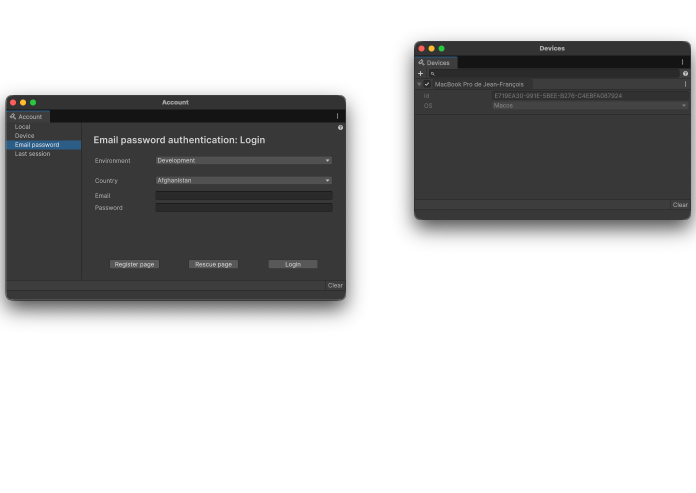
Task: Click the Devices tab's key icon
Action: [421, 63]
